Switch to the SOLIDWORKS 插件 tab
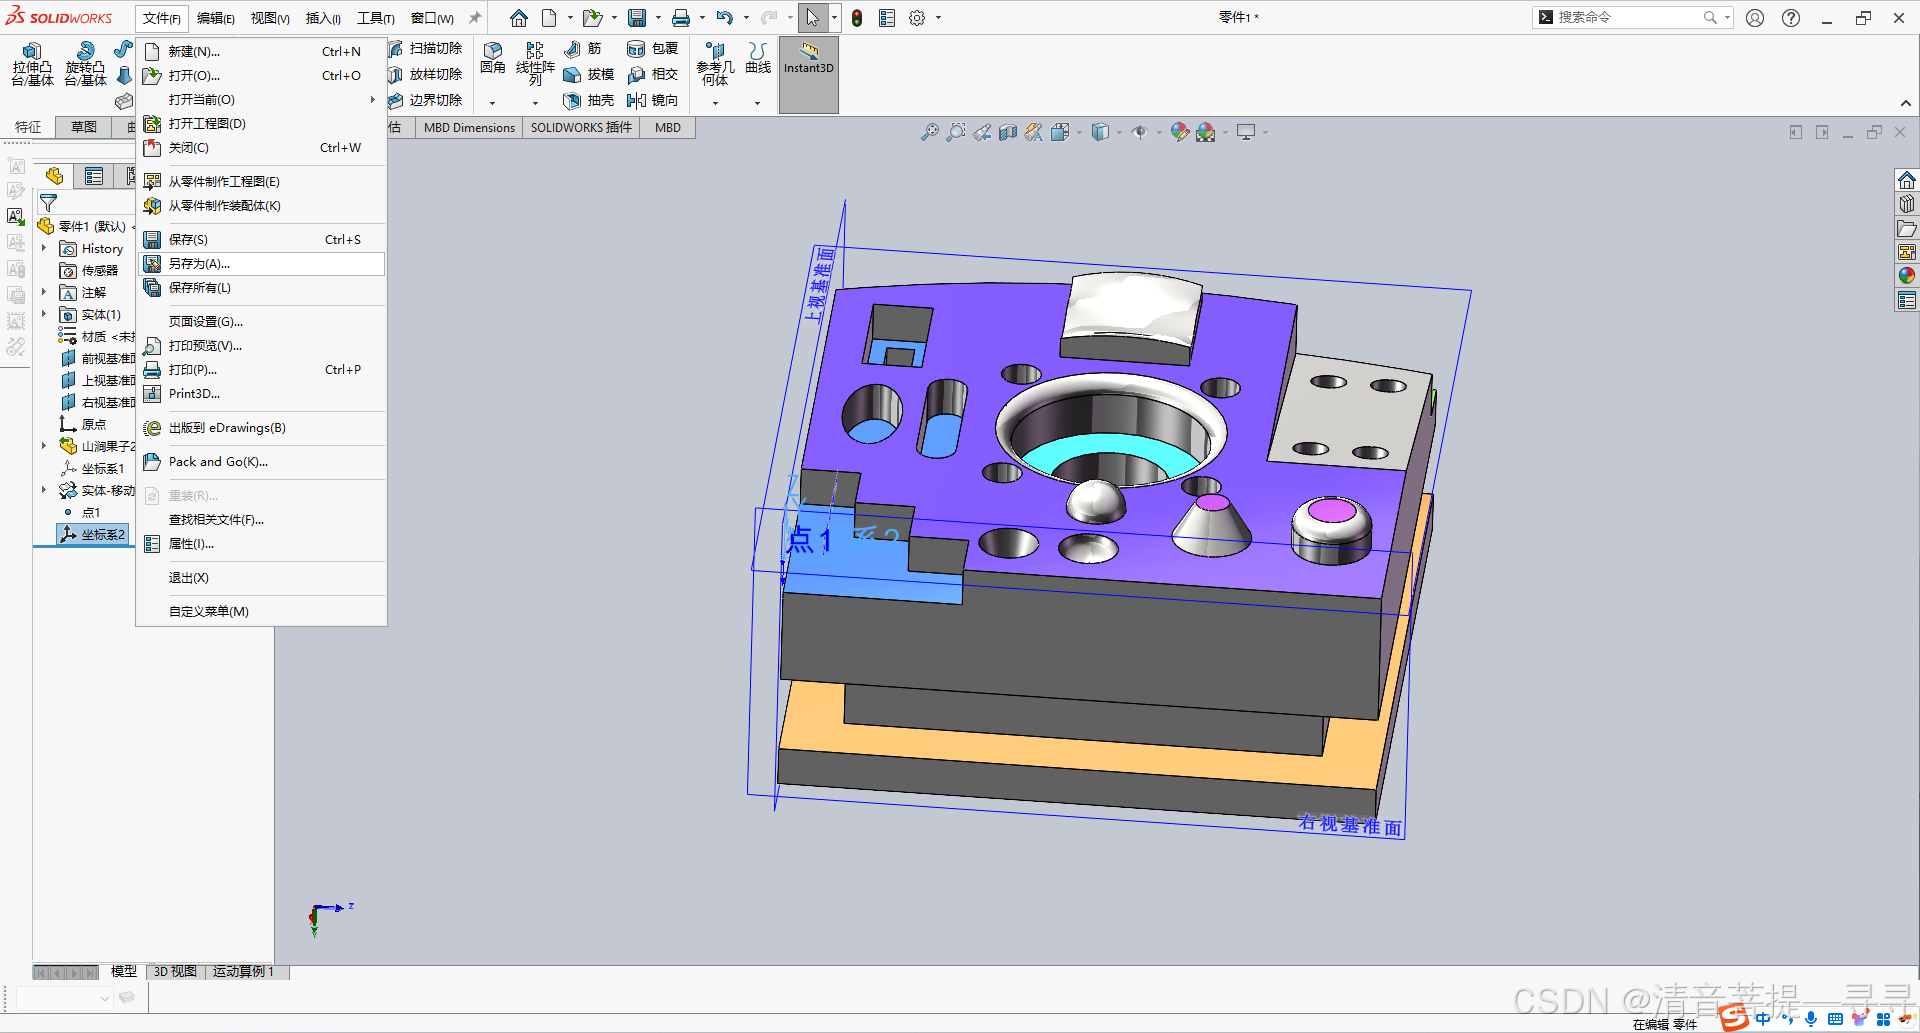This screenshot has height=1033, width=1920. coord(581,127)
